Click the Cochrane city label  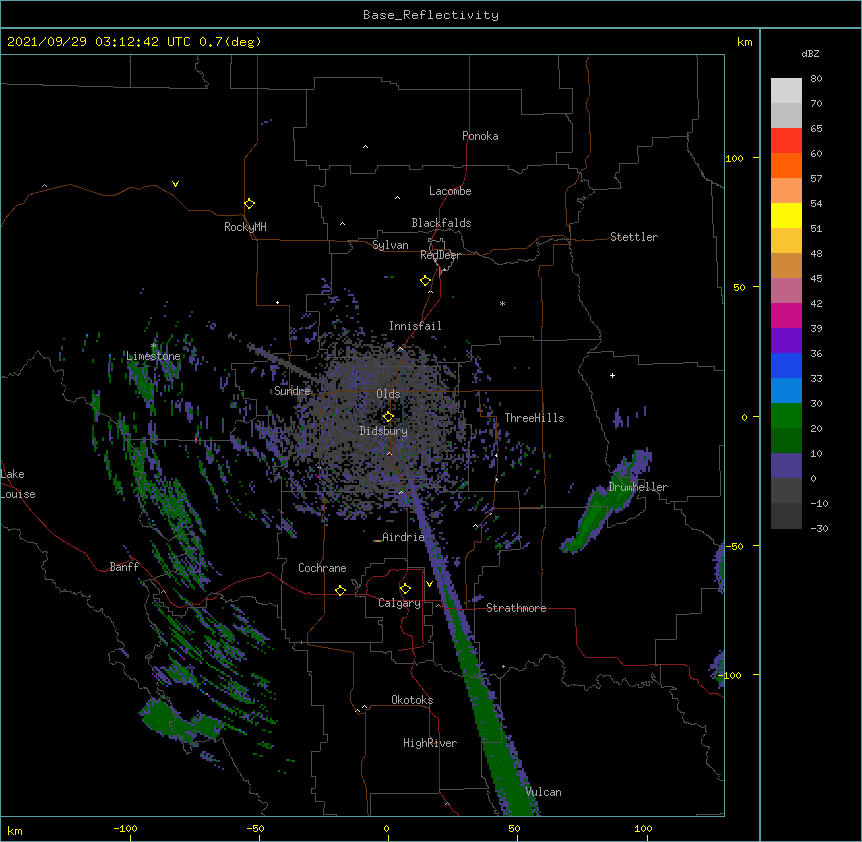click(322, 568)
